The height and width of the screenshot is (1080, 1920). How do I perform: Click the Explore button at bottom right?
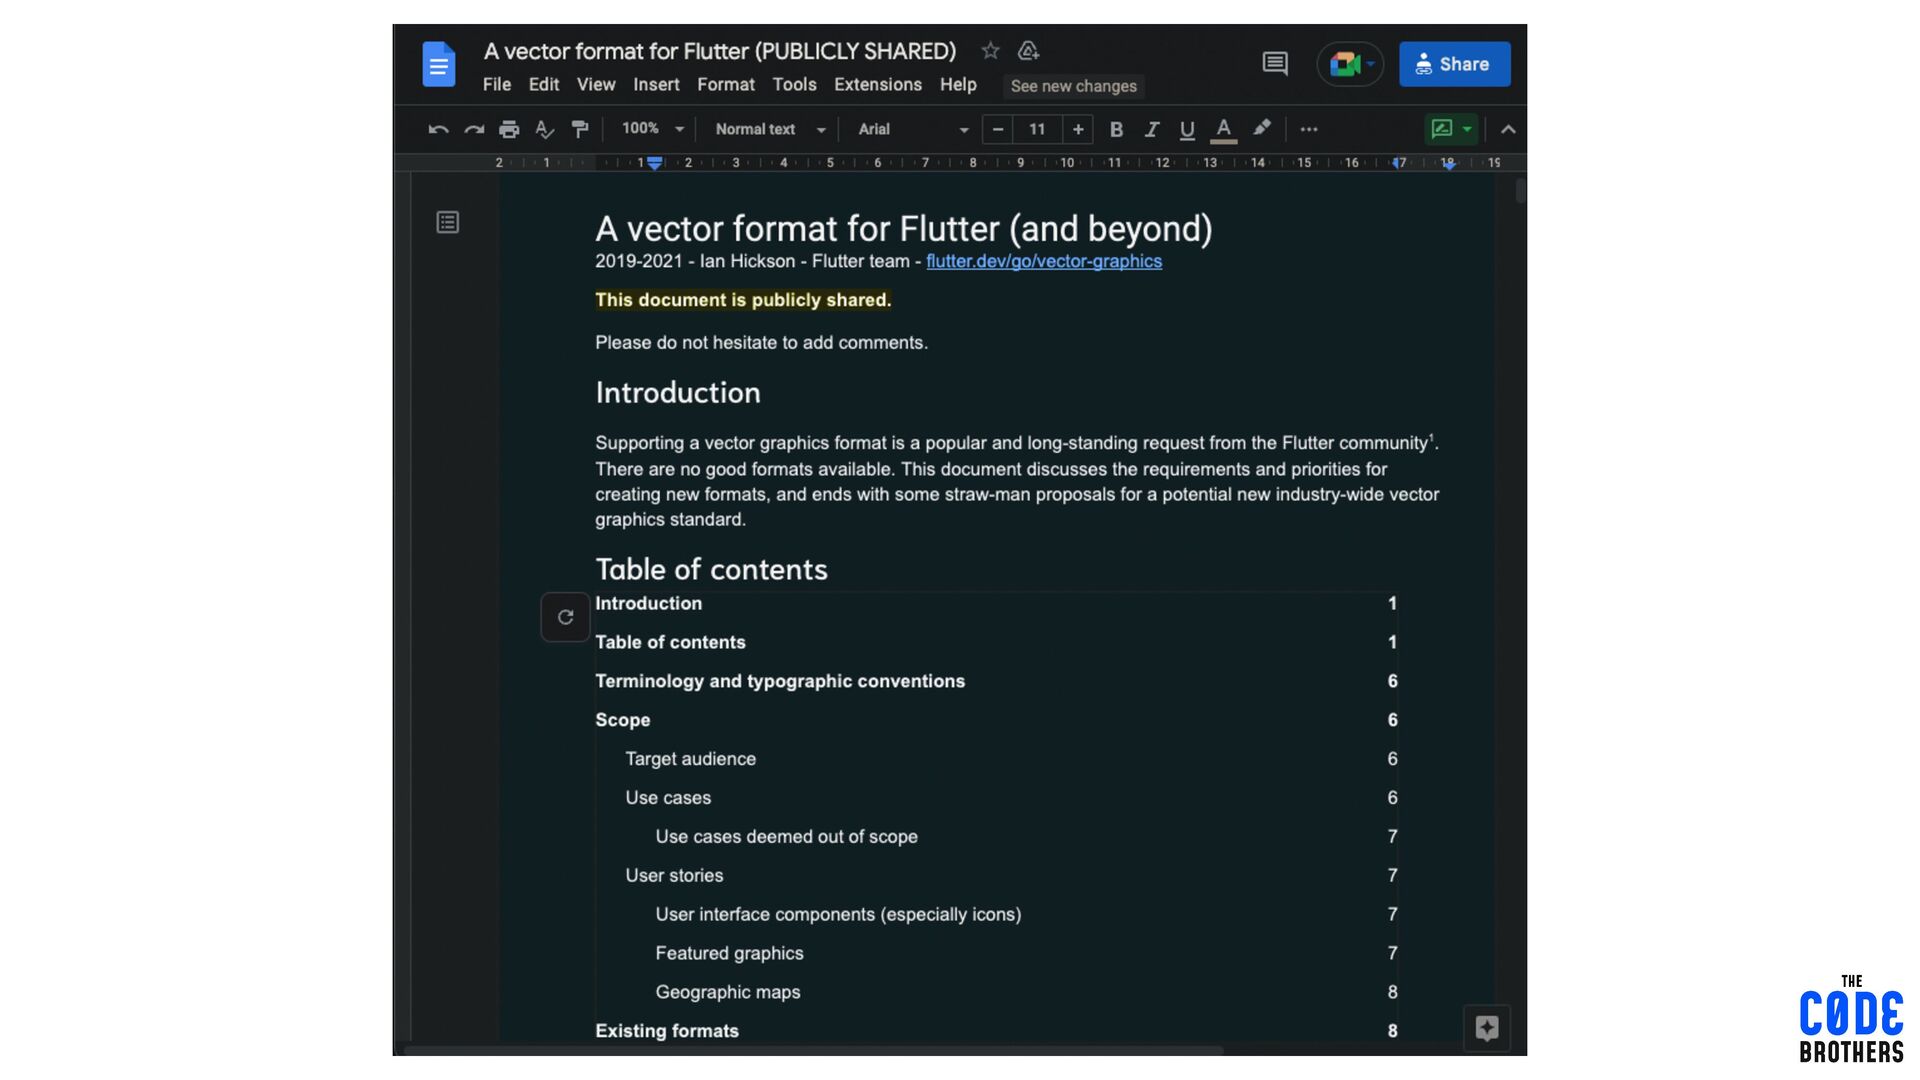(x=1487, y=1028)
